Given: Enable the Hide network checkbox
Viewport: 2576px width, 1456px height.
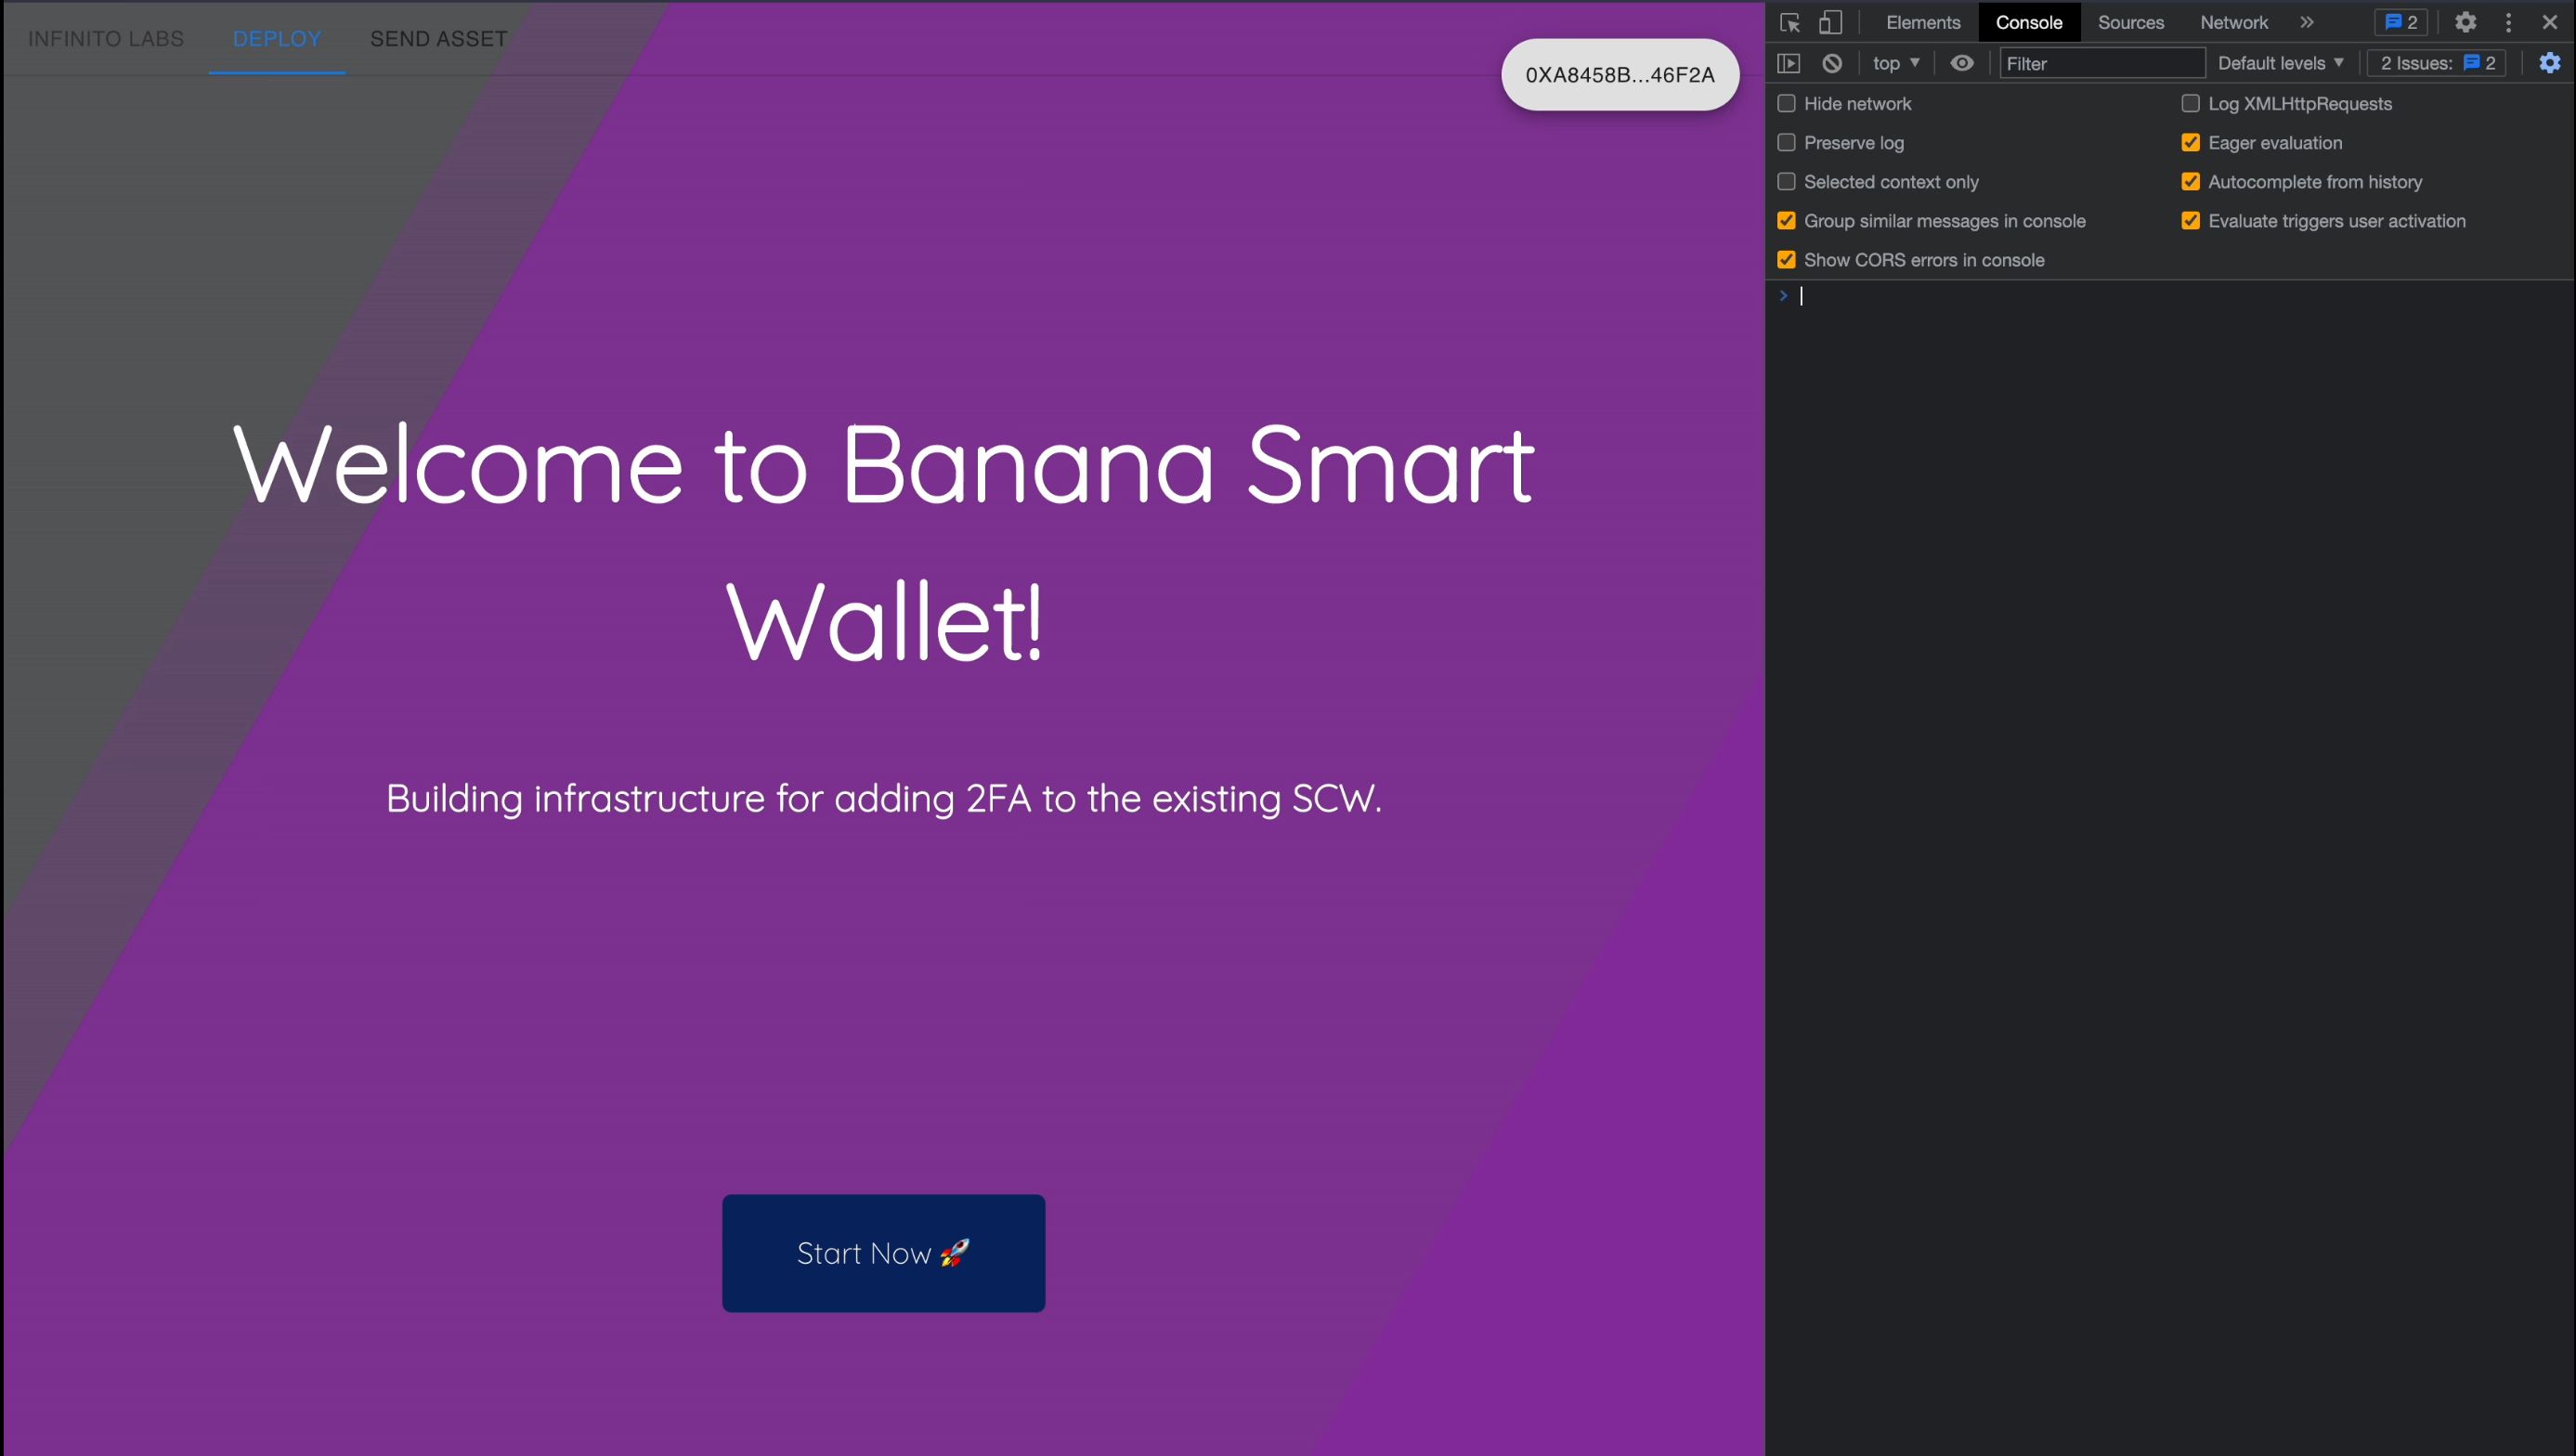Looking at the screenshot, I should point(1786,103).
